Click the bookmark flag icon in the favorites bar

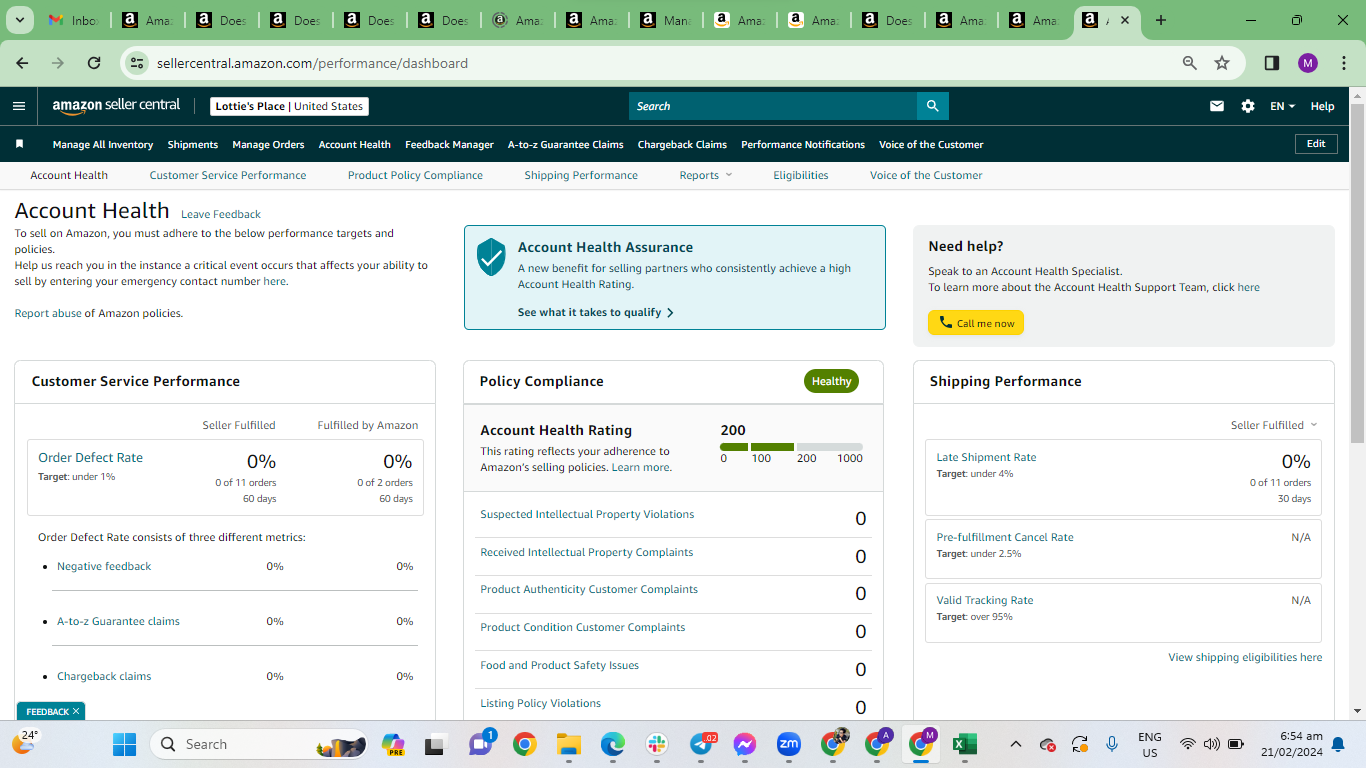click(19, 144)
